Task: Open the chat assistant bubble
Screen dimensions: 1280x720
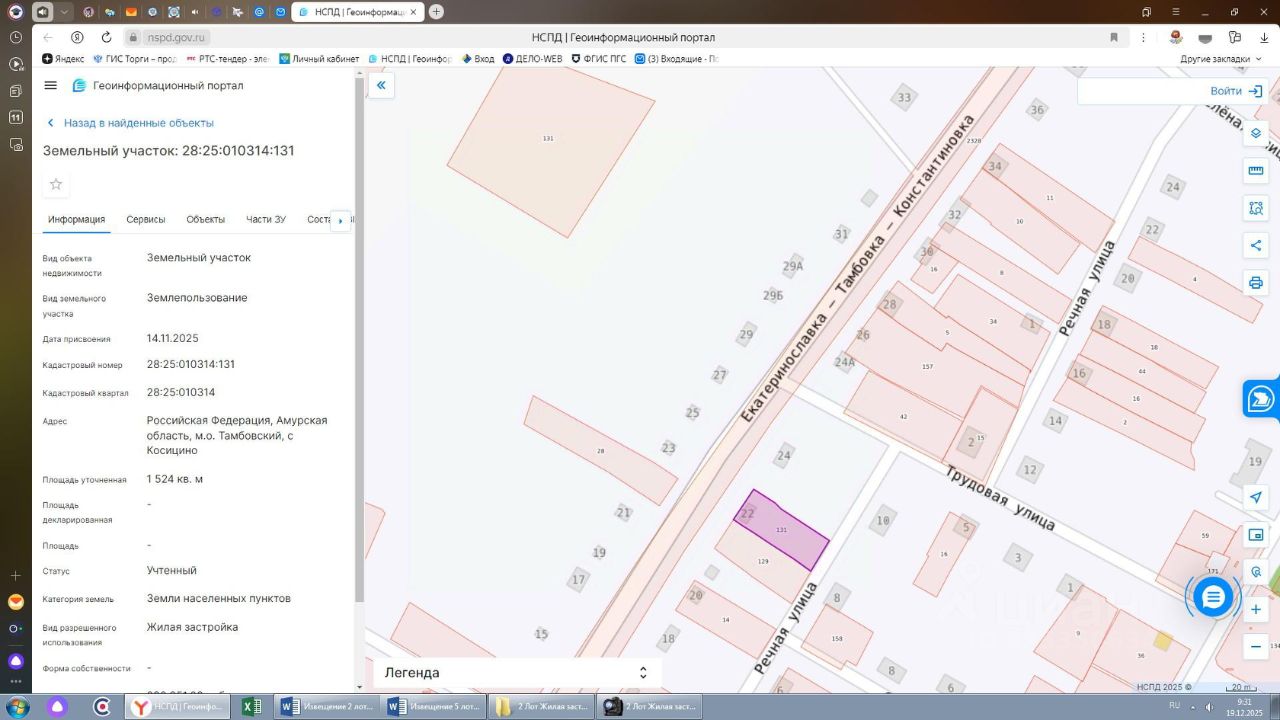Action: (x=1213, y=597)
